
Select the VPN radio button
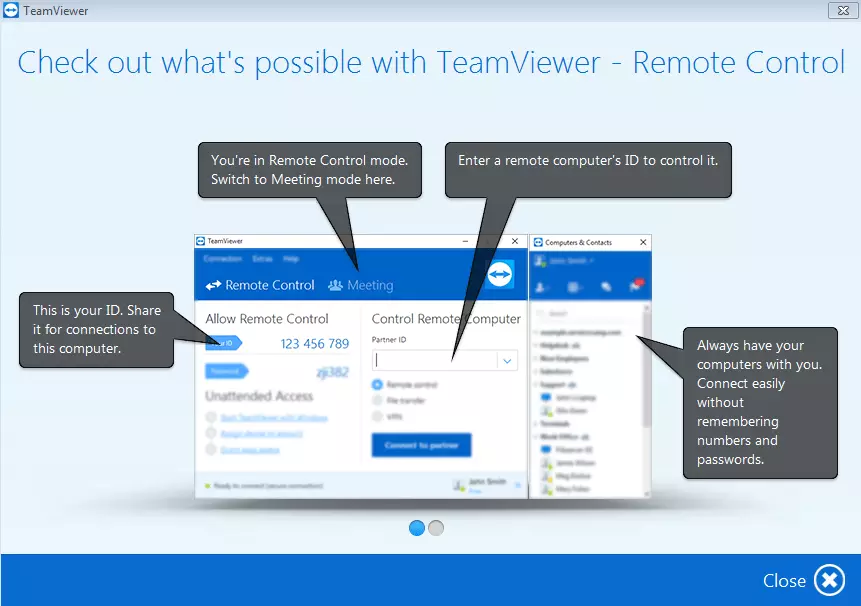pos(377,414)
